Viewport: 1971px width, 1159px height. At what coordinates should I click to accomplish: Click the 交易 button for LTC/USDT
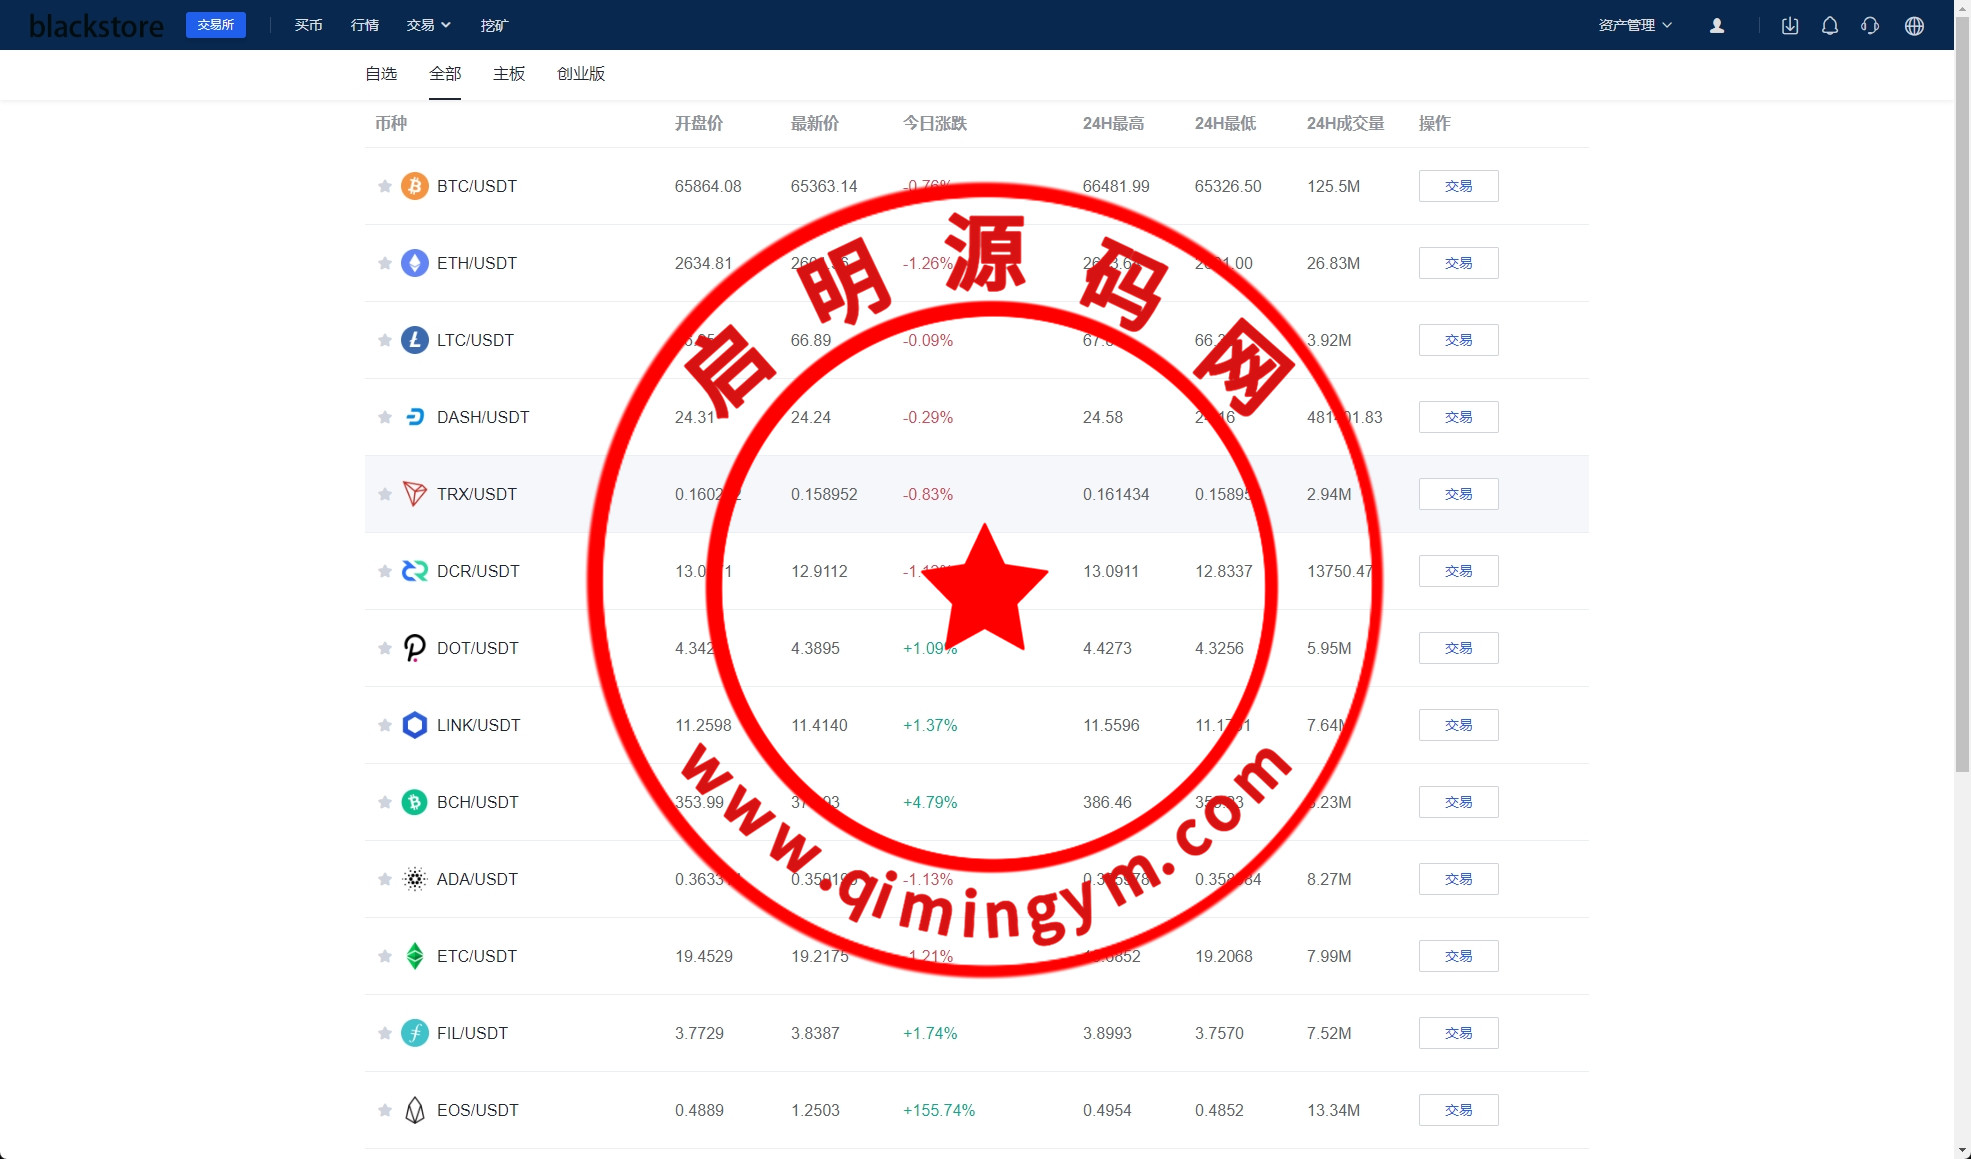click(x=1457, y=340)
